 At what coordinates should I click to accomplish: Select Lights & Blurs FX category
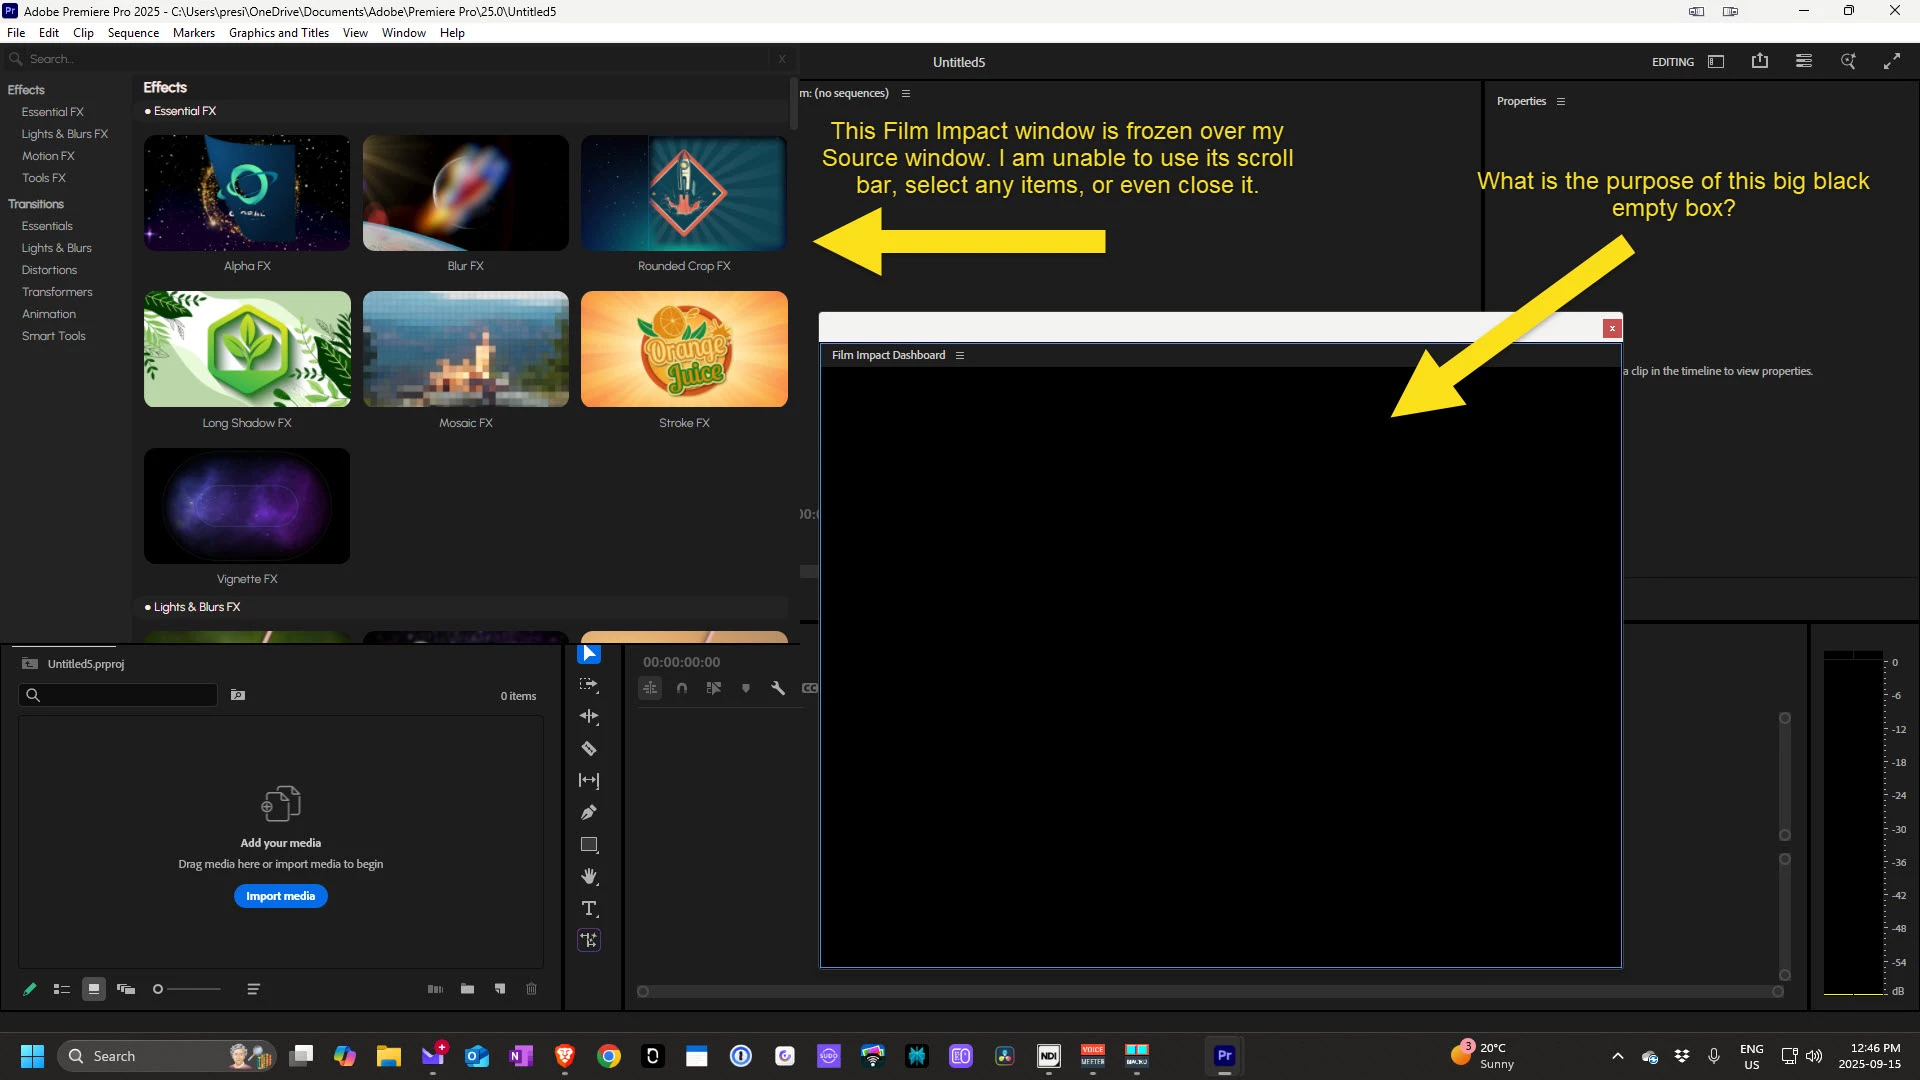coord(64,134)
